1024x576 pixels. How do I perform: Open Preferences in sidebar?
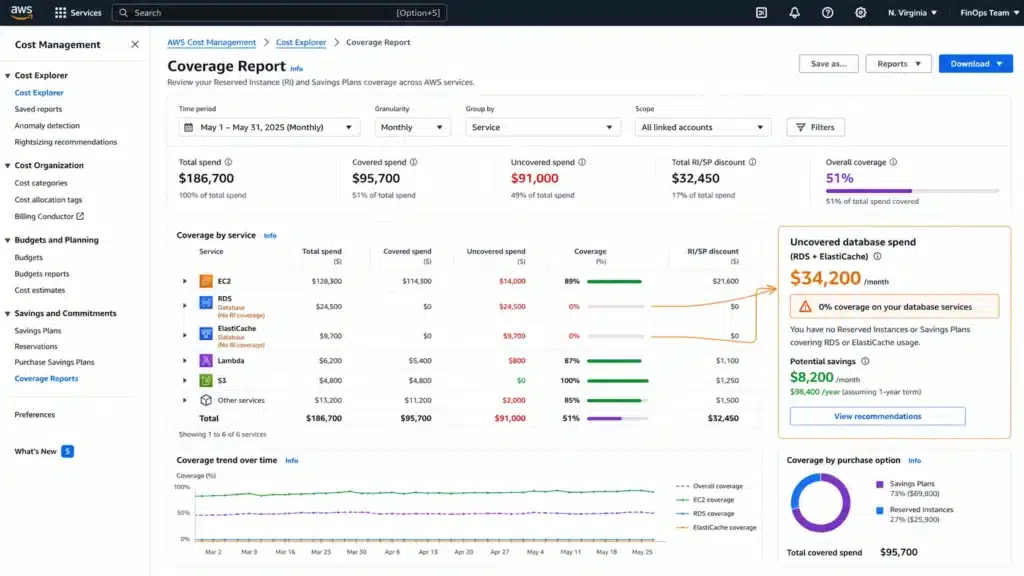tap(35, 415)
